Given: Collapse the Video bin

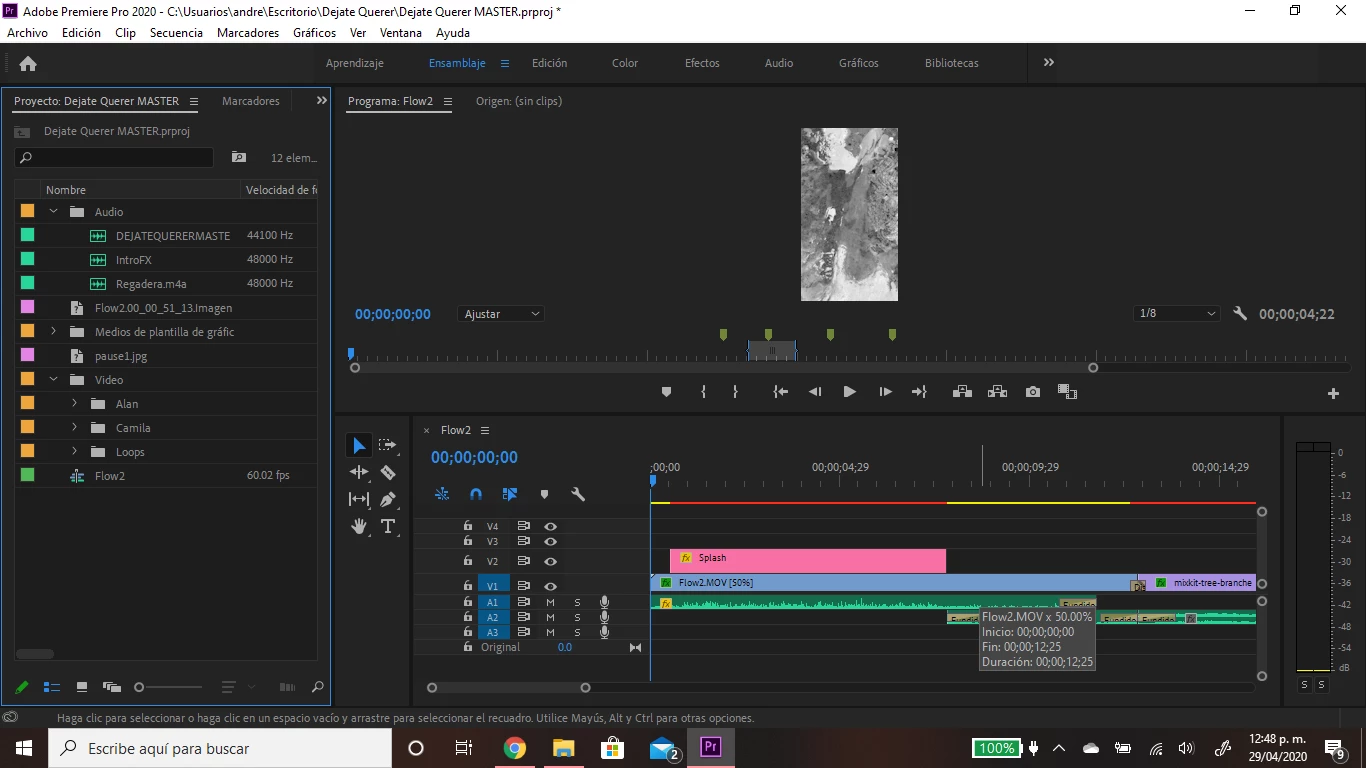Looking at the screenshot, I should pyautogui.click(x=54, y=379).
